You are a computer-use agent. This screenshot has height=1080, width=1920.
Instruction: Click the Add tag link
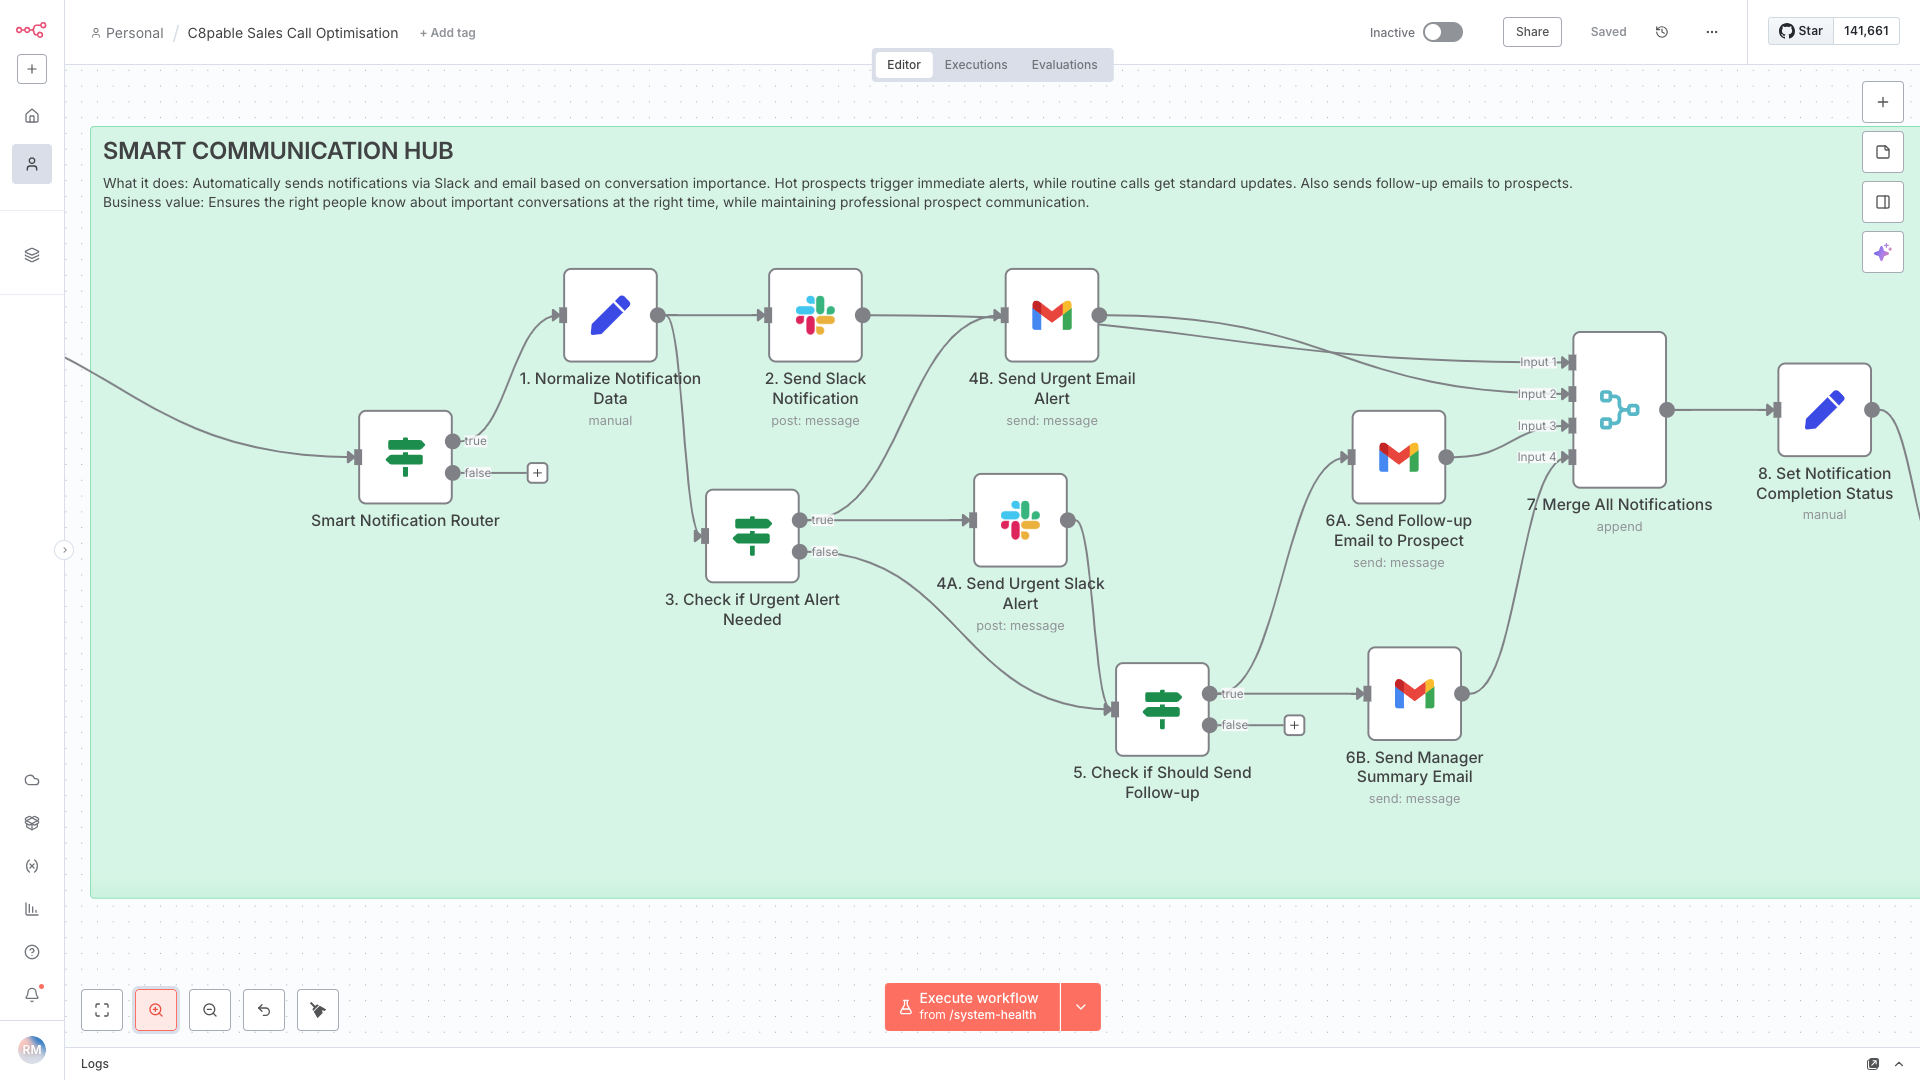(x=448, y=33)
